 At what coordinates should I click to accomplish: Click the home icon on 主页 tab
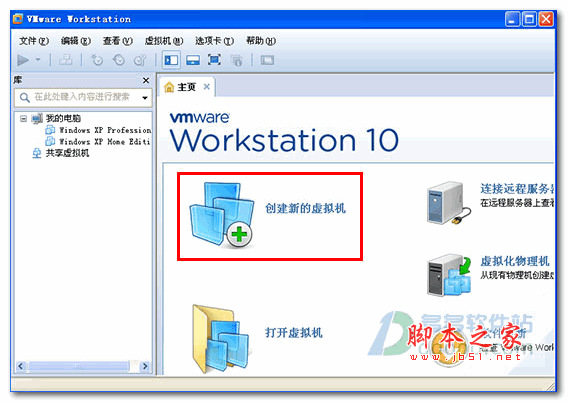pos(169,87)
